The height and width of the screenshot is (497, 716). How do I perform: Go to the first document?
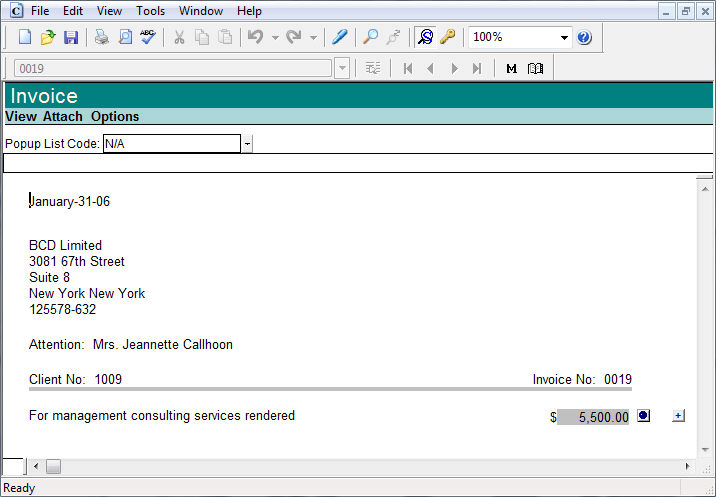[408, 69]
